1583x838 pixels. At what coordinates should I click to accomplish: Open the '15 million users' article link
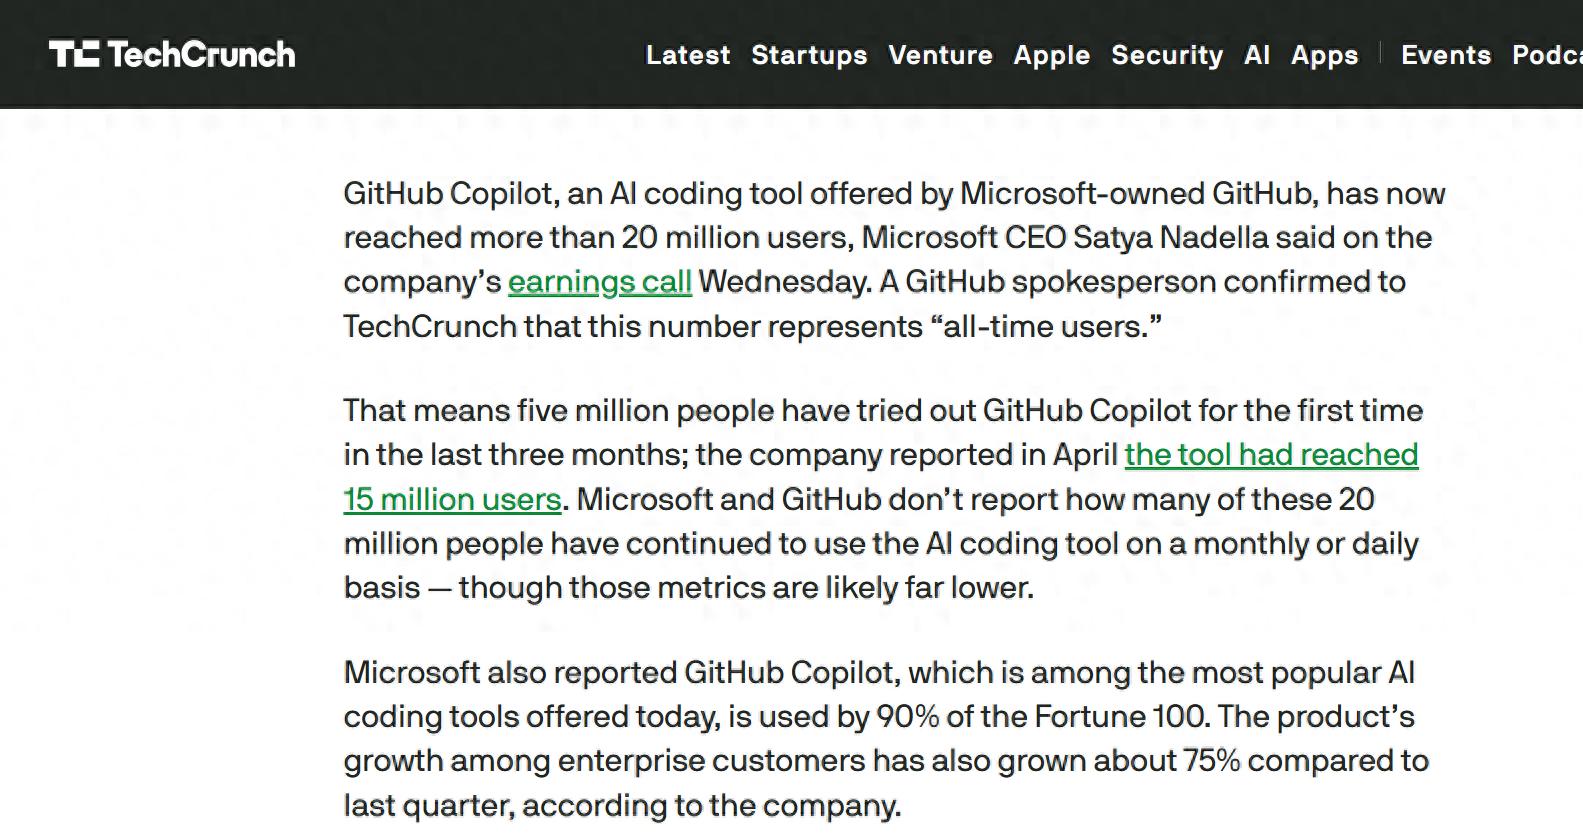(450, 499)
